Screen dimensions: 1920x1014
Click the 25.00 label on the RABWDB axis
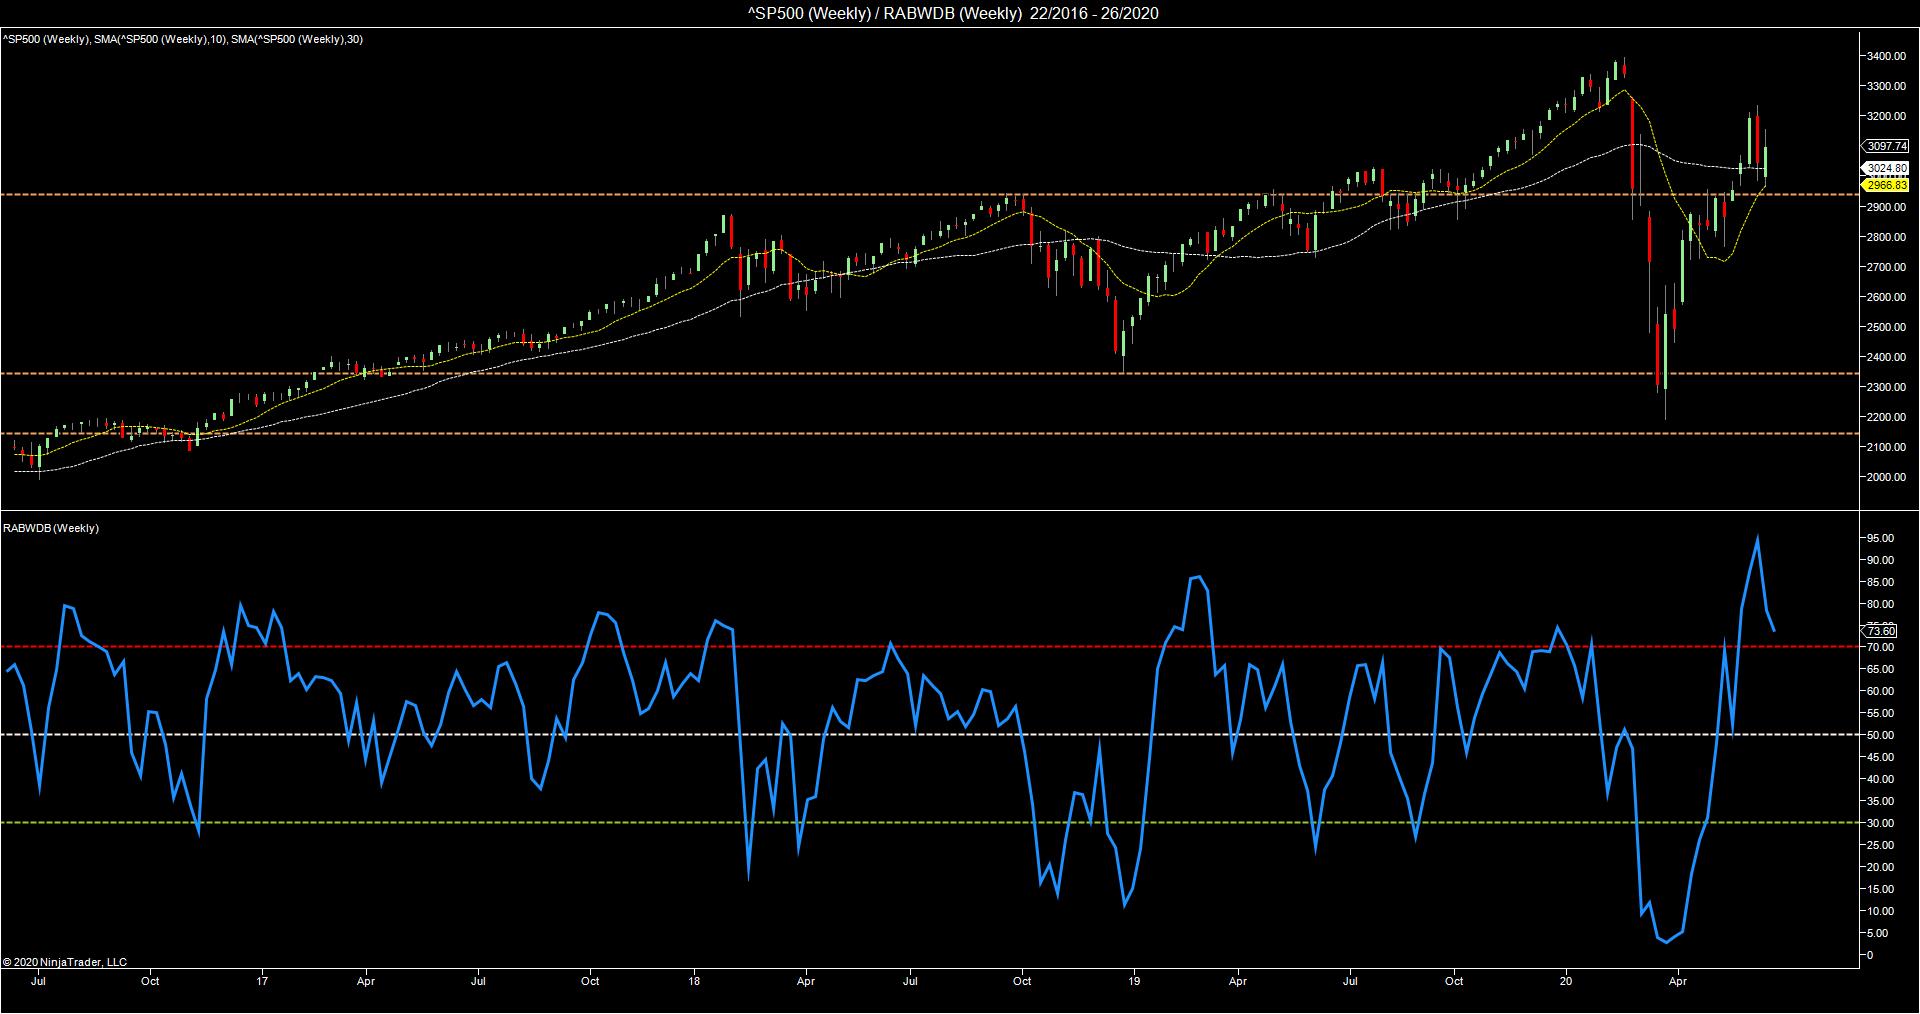coord(1881,845)
